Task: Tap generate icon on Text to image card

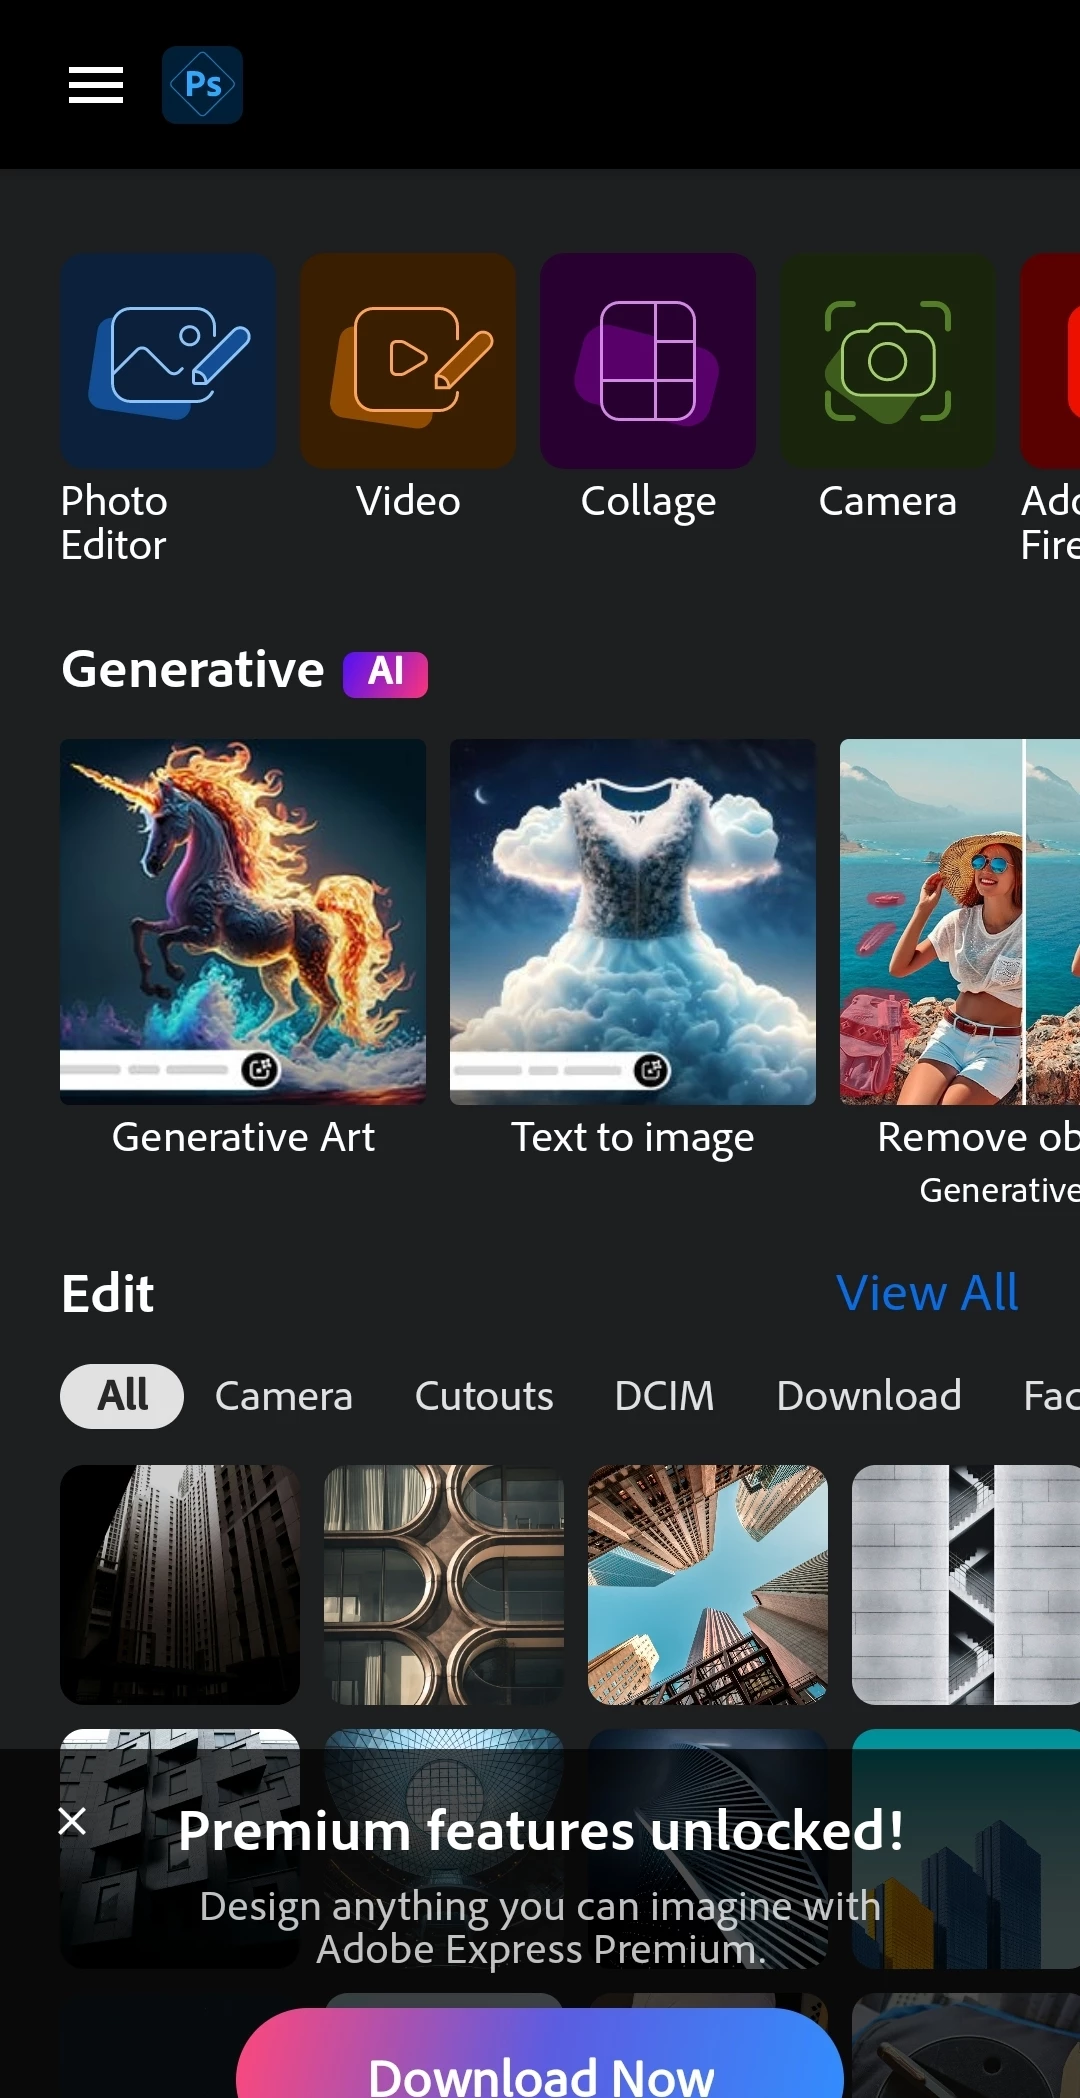Action: point(651,1071)
